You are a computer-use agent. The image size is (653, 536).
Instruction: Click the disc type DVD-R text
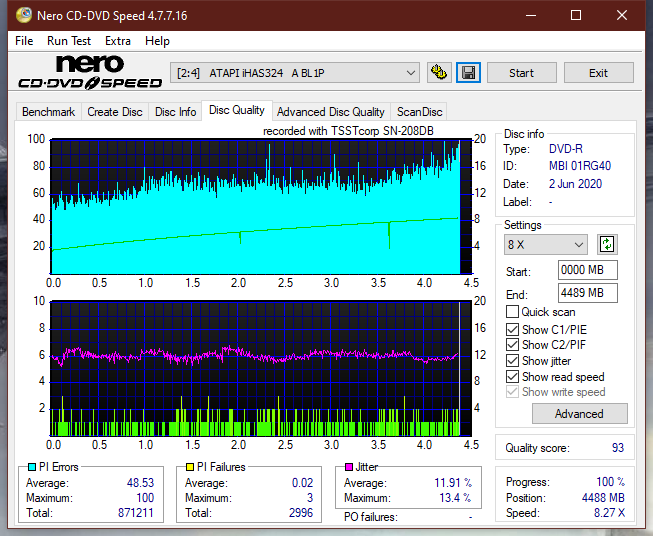(566, 149)
